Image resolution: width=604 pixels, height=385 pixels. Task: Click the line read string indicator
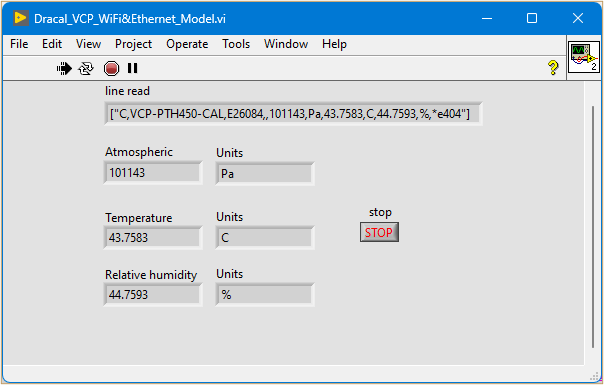click(293, 114)
